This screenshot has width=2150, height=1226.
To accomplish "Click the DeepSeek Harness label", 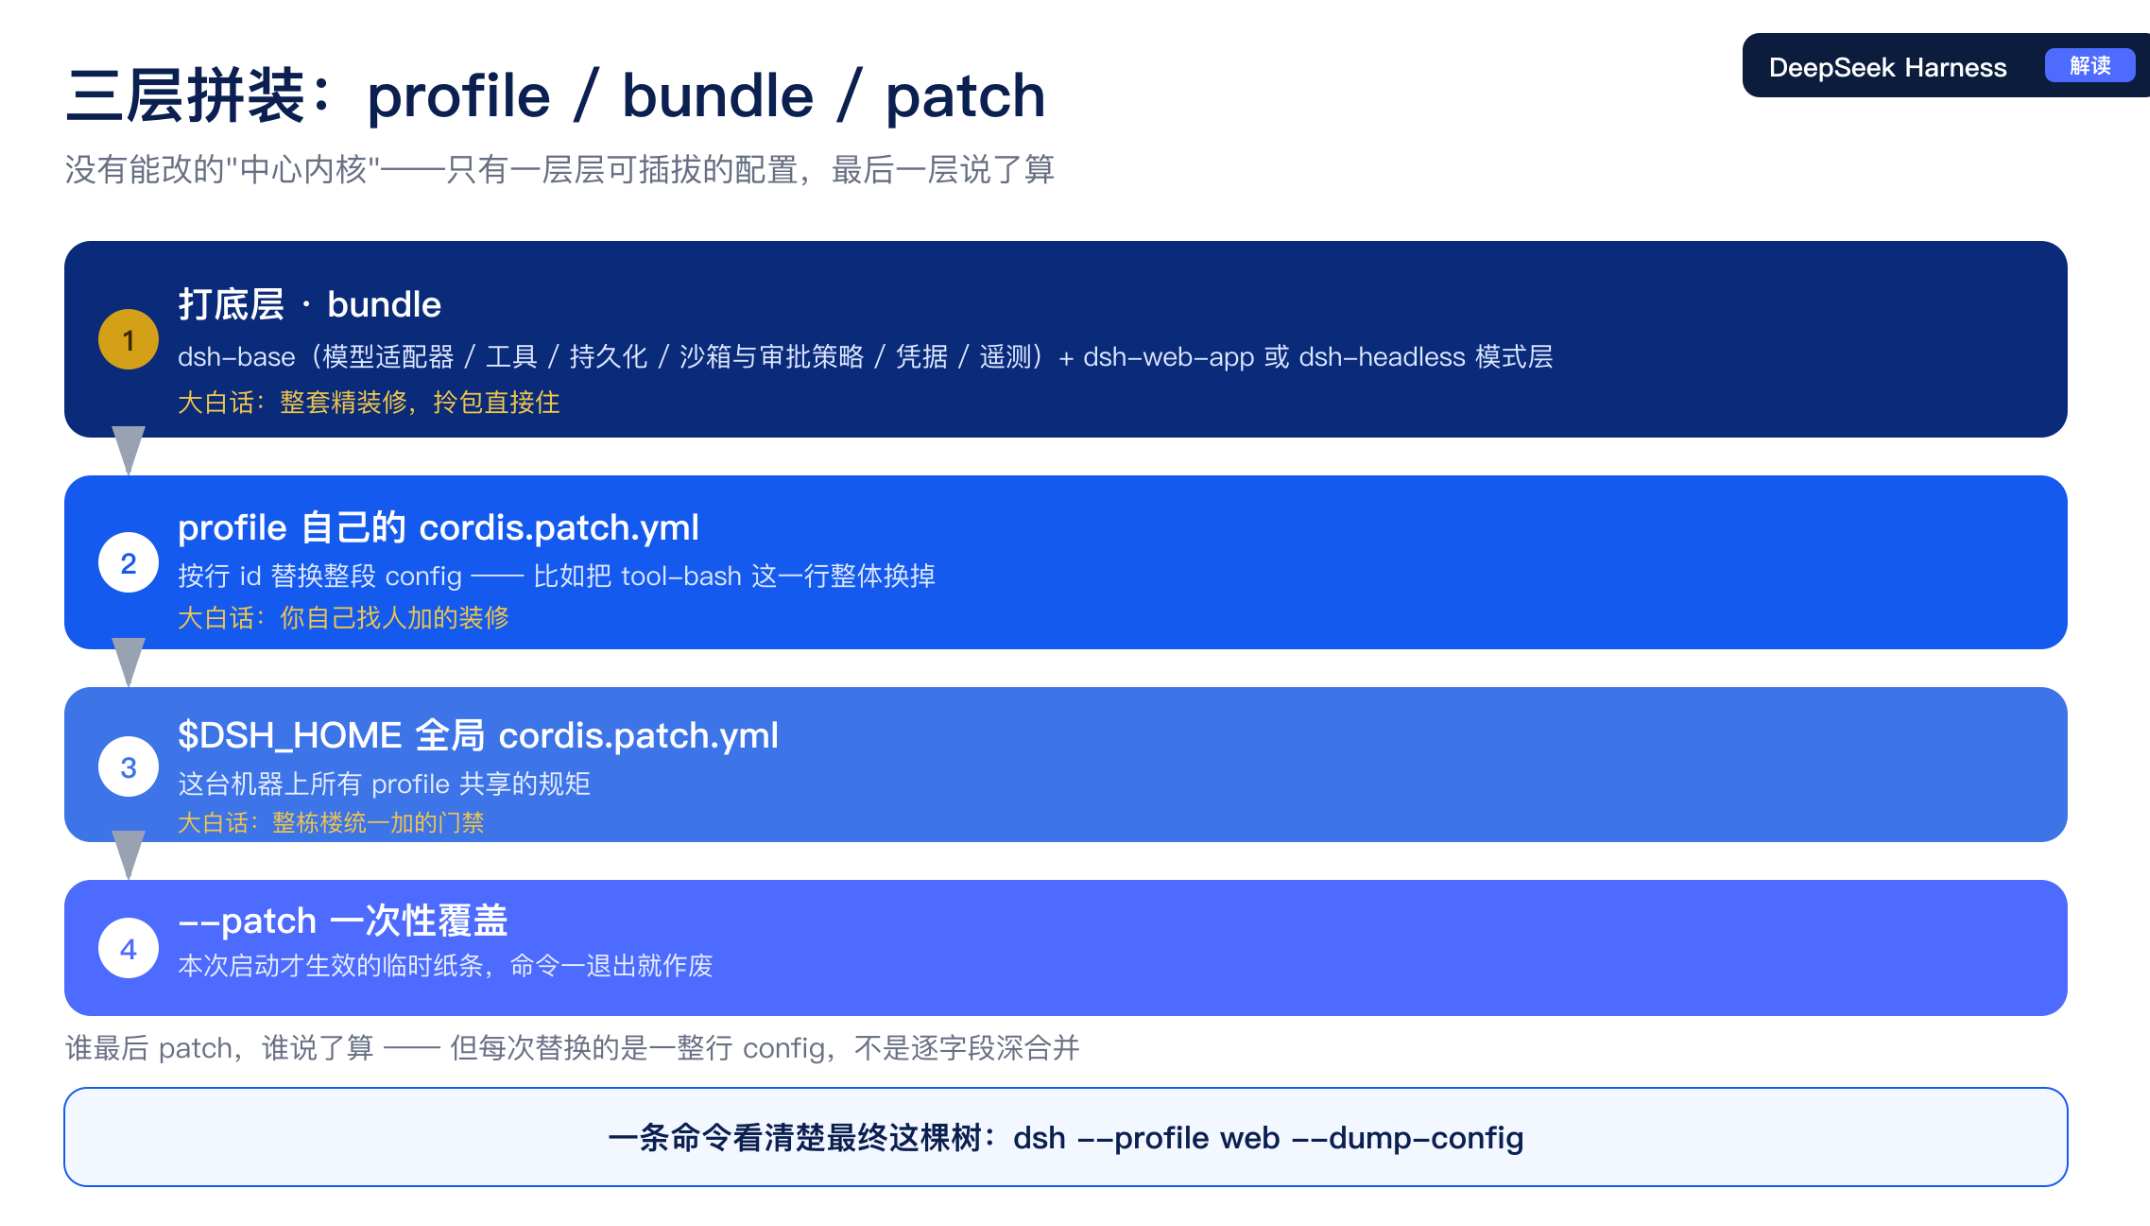I will pyautogui.click(x=1887, y=67).
